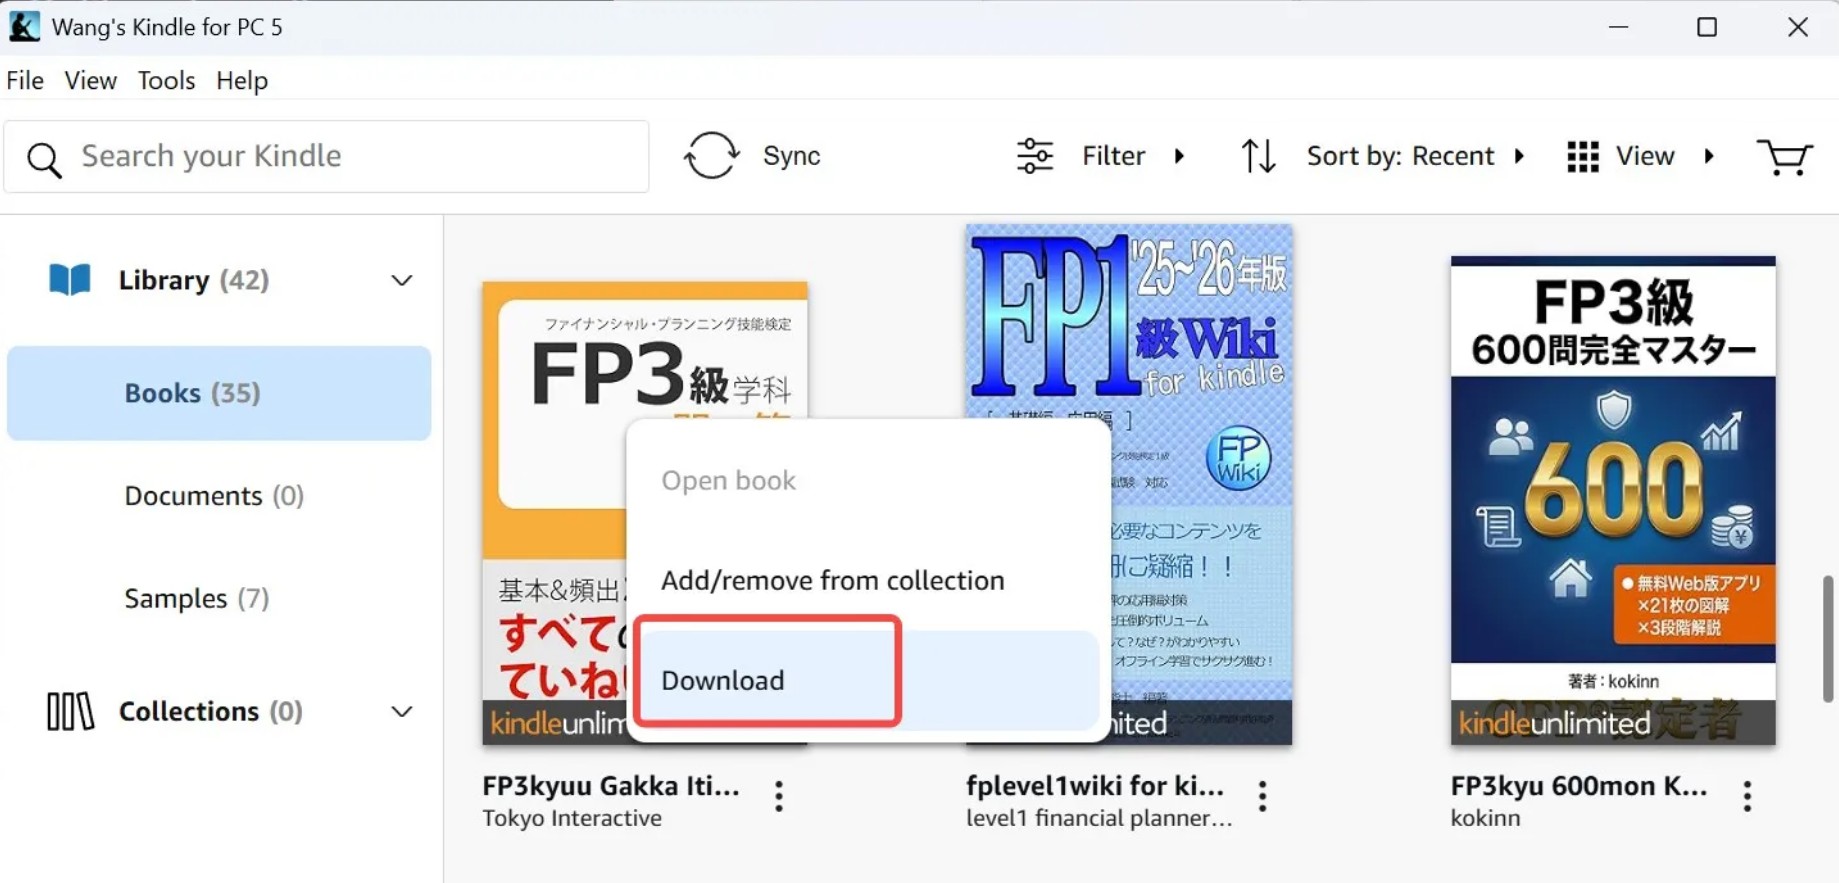Click title fplevel1wiki for ki...
Viewport: 1839px width, 883px height.
click(1095, 786)
